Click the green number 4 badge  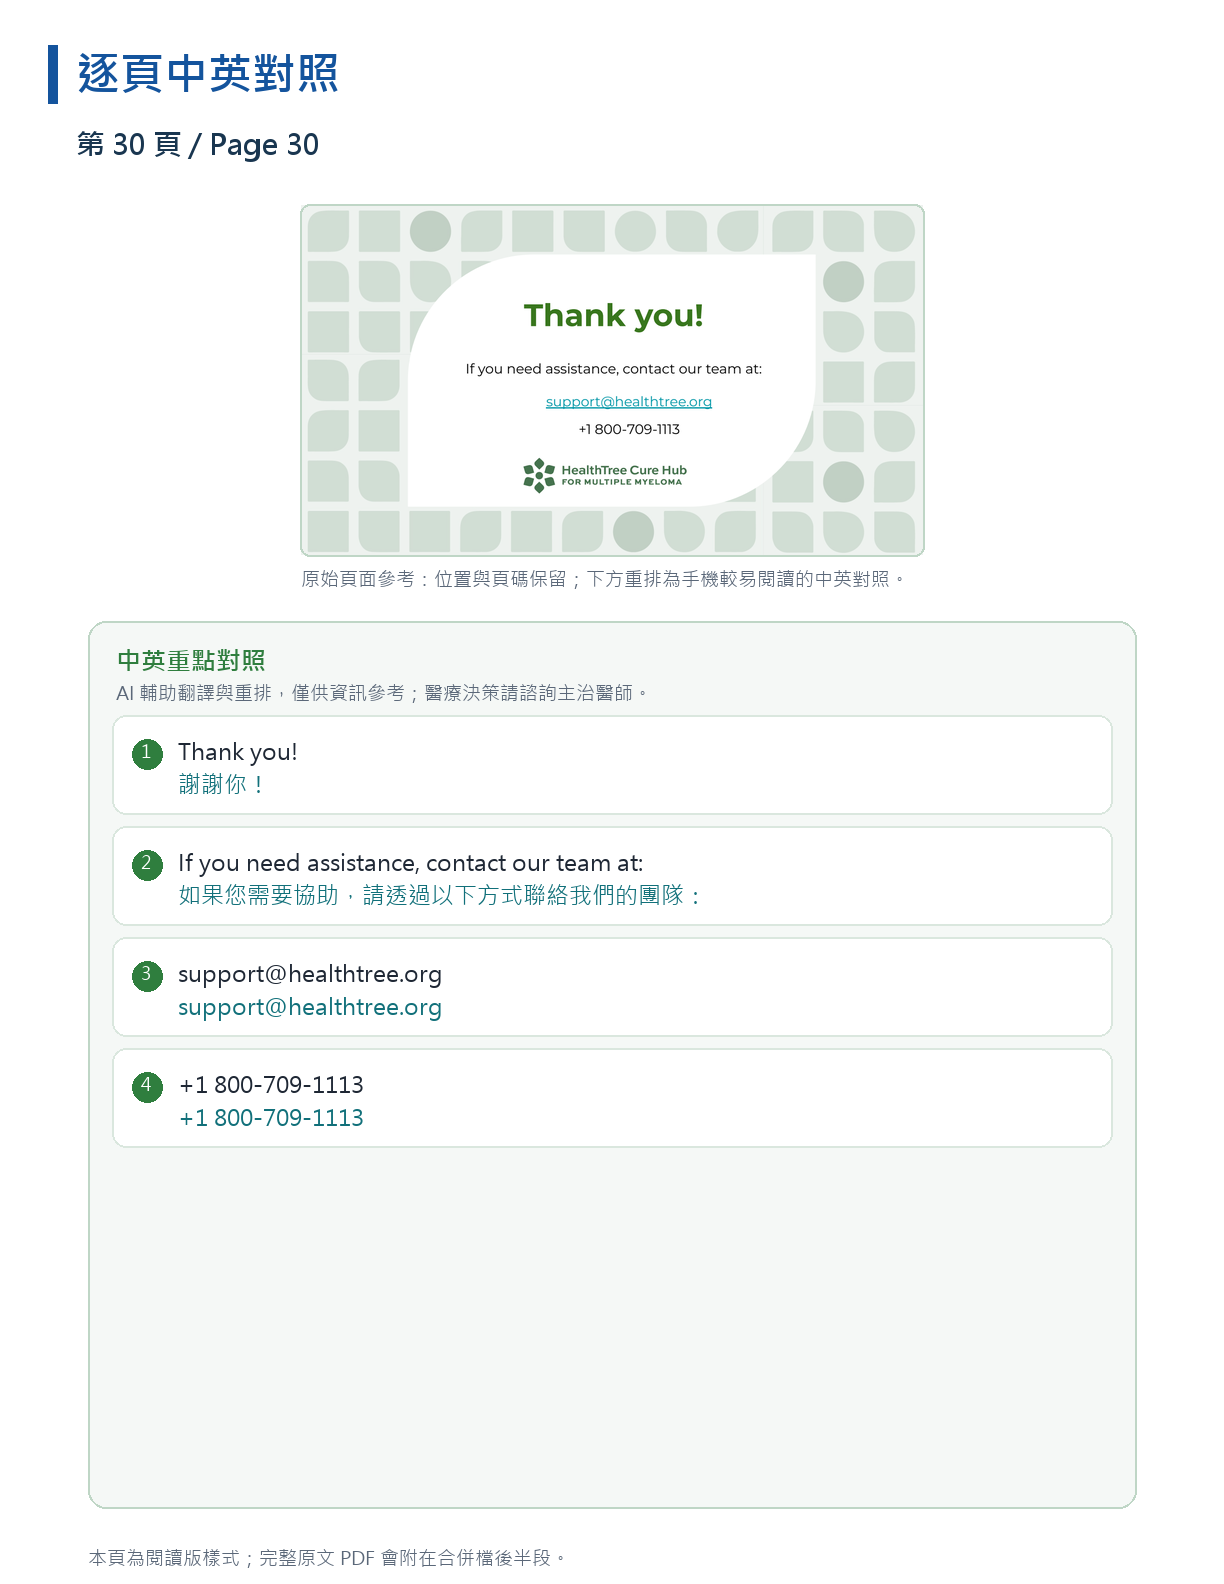pos(147,1086)
